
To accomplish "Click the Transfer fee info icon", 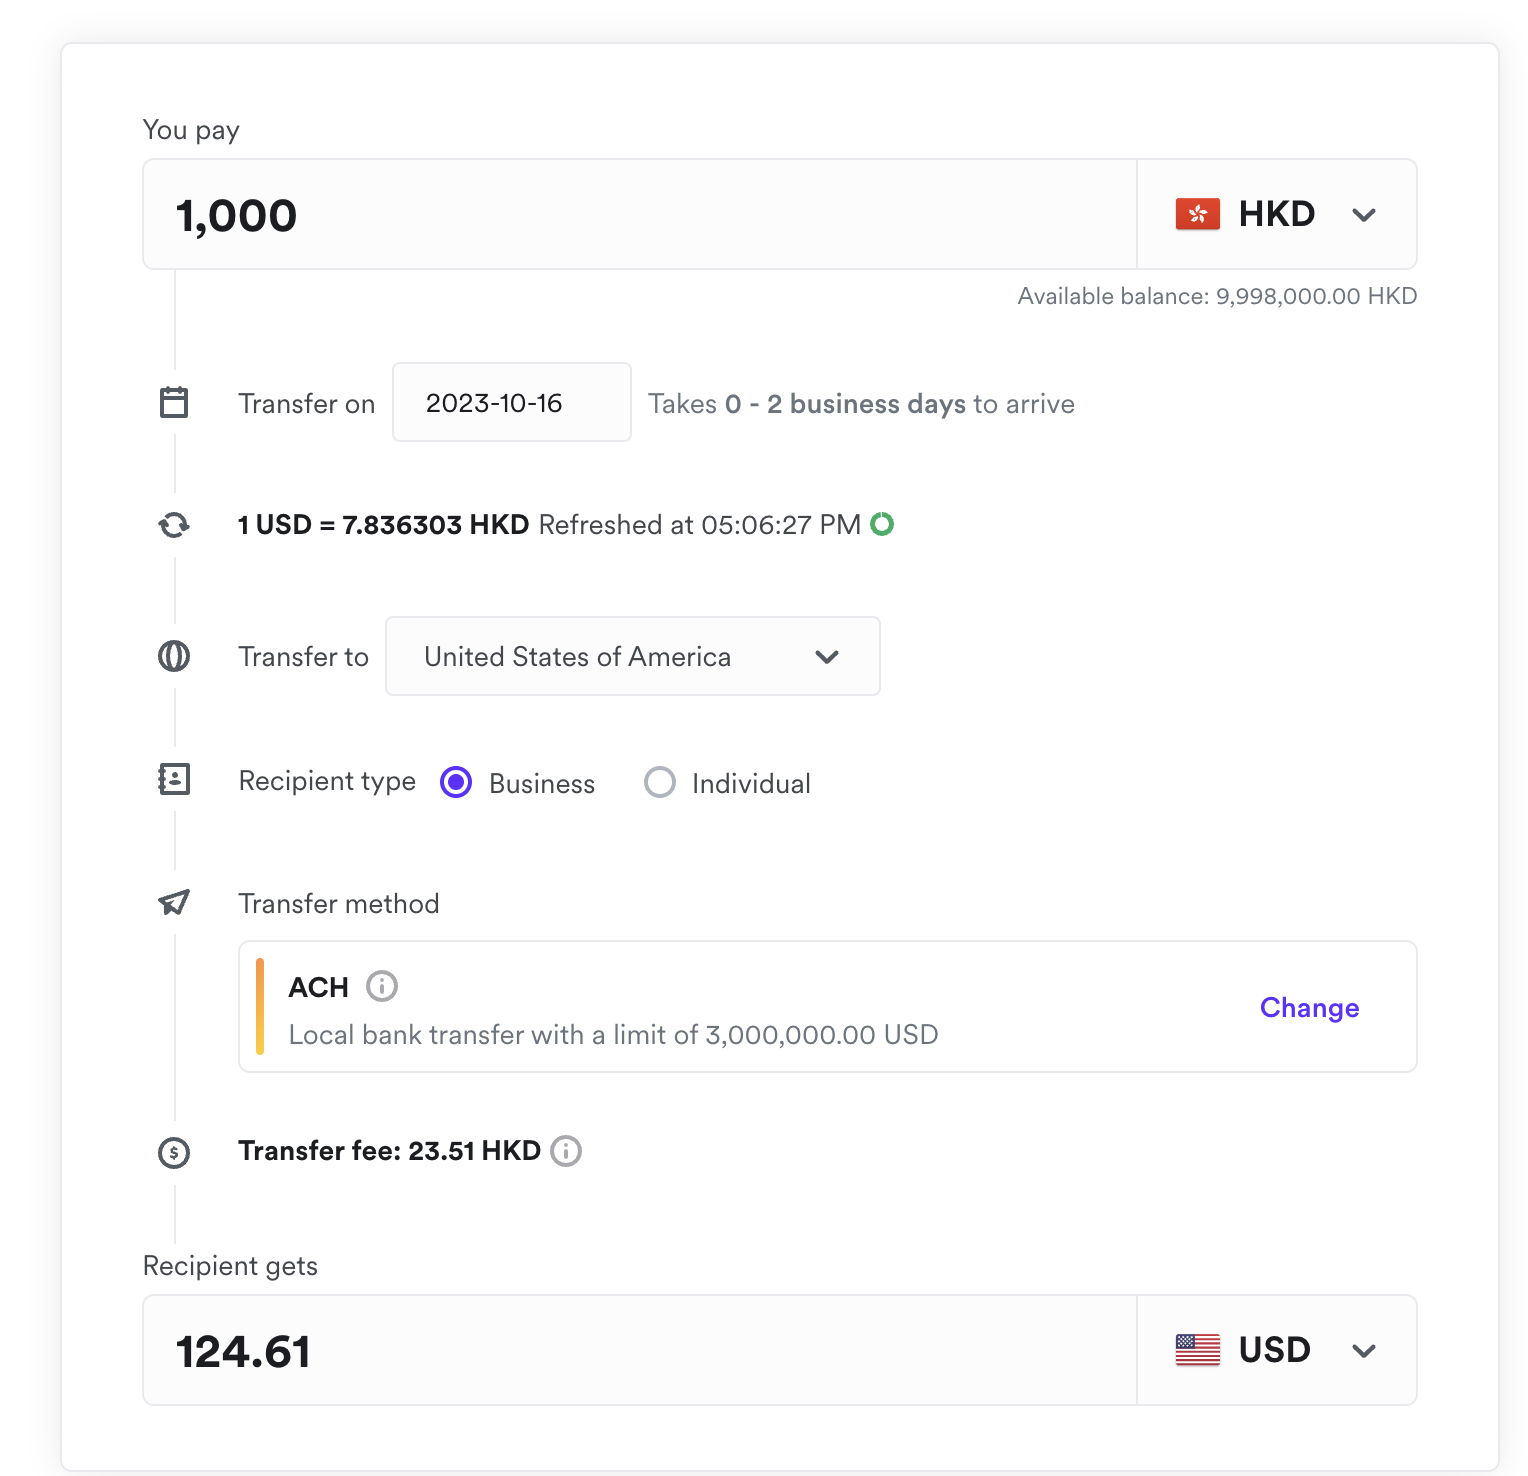I will click(566, 1151).
